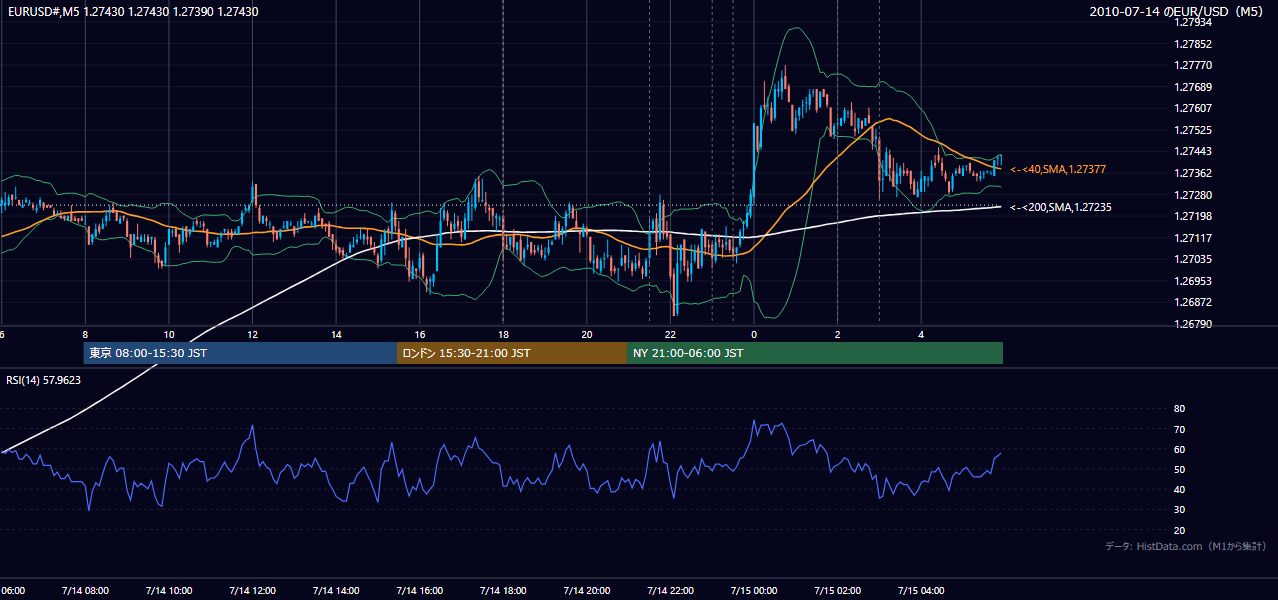Screen dimensions: 1278x600
Task: Click RSI scale level 60
Action: tap(1179, 449)
